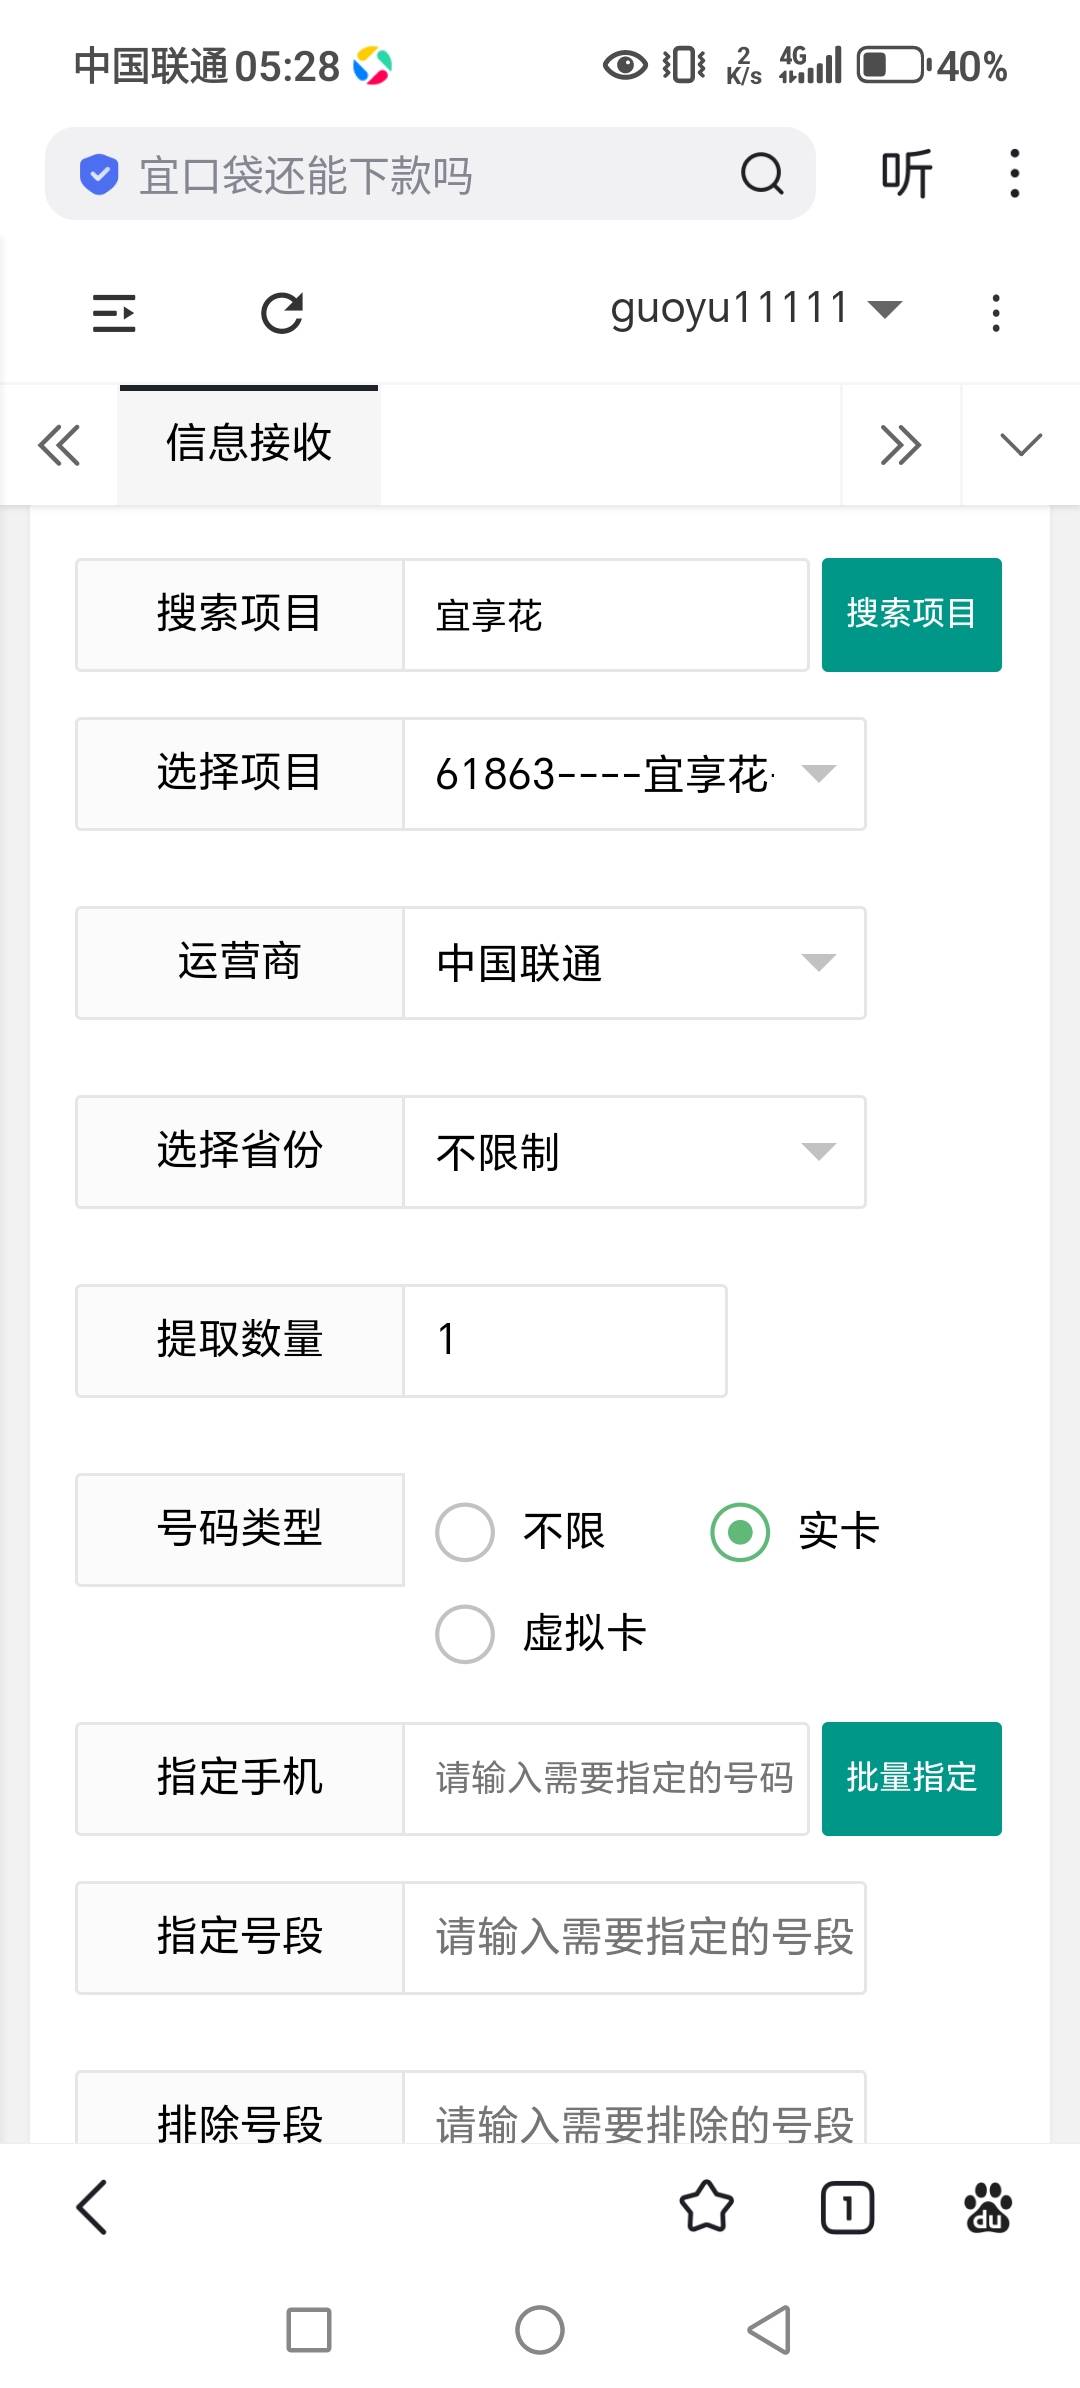This screenshot has height=2388, width=1080.
Task: Tap the 听 listen icon
Action: coord(906,174)
